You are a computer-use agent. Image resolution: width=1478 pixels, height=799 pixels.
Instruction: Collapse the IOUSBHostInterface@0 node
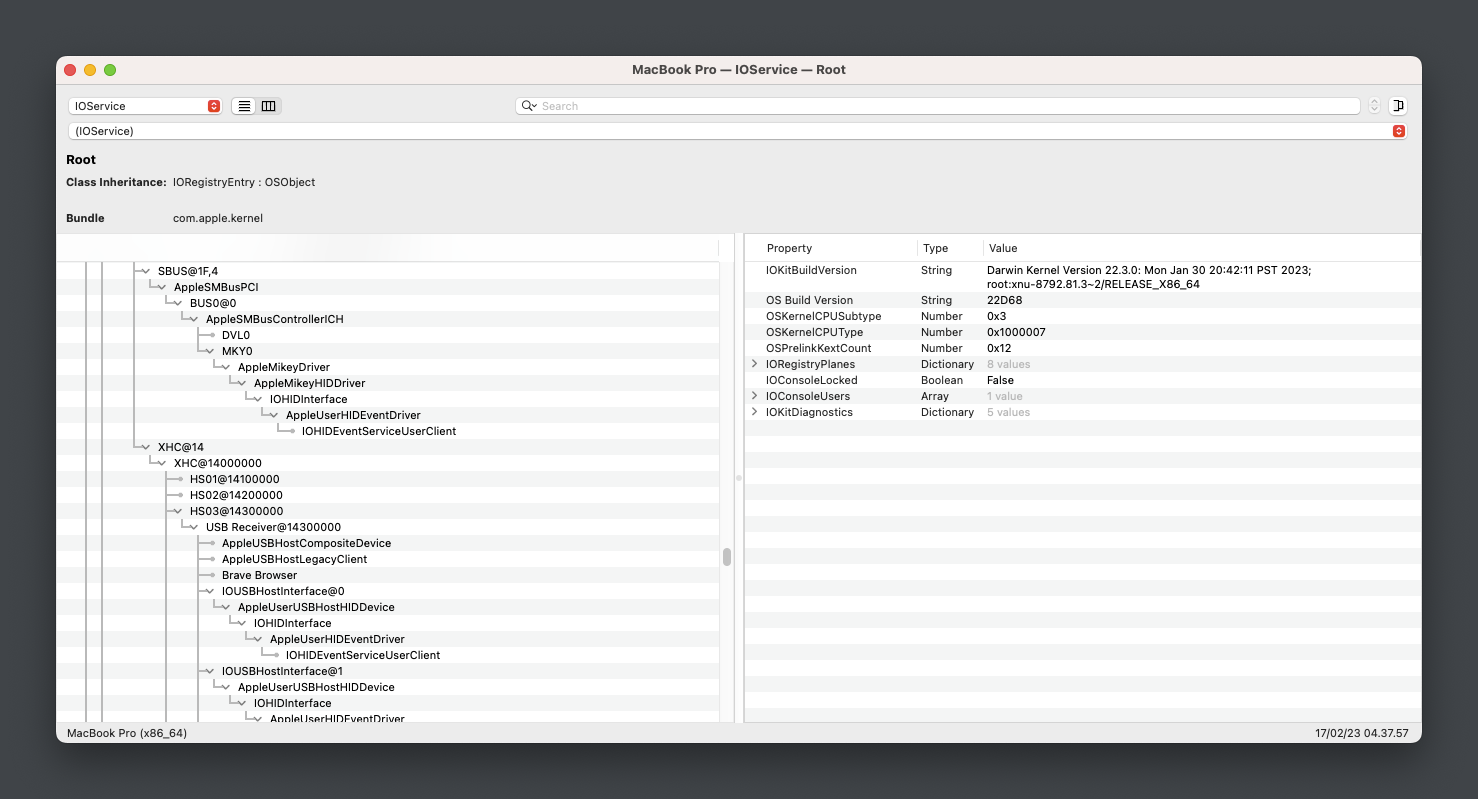pos(210,591)
